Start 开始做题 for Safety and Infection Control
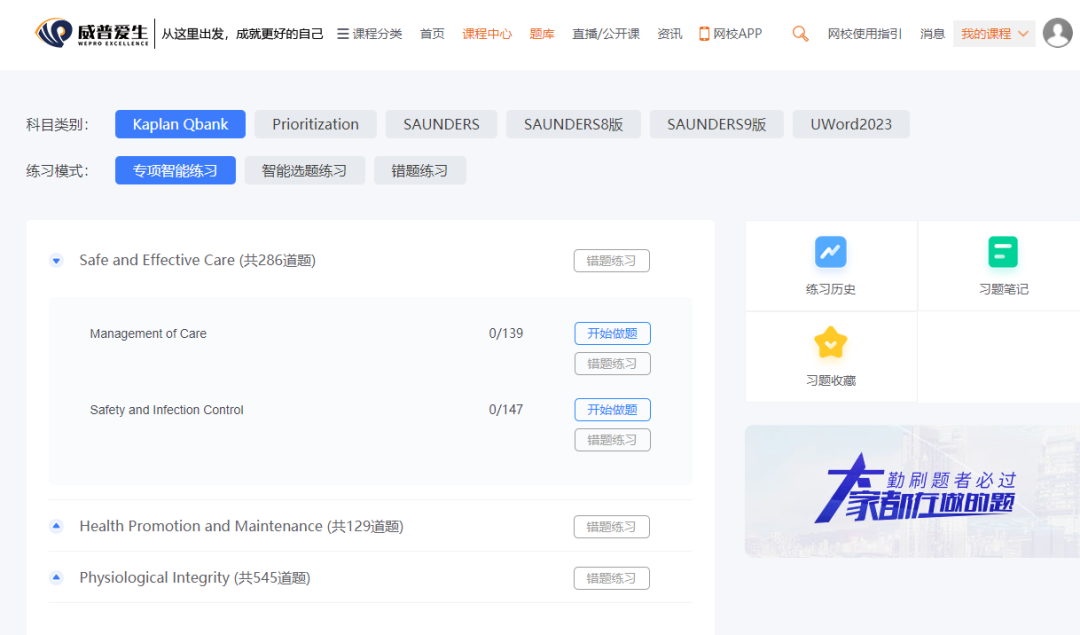Image resolution: width=1080 pixels, height=635 pixels. 612,410
